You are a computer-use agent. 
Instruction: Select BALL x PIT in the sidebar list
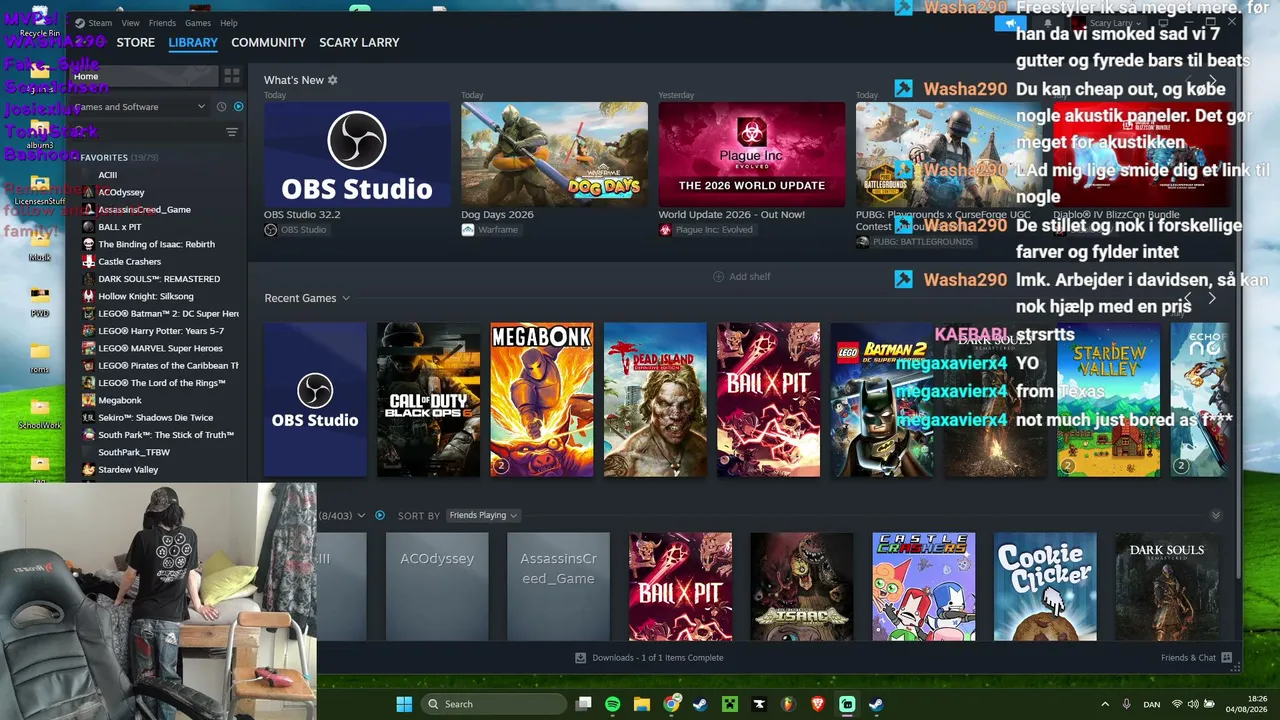pos(119,227)
